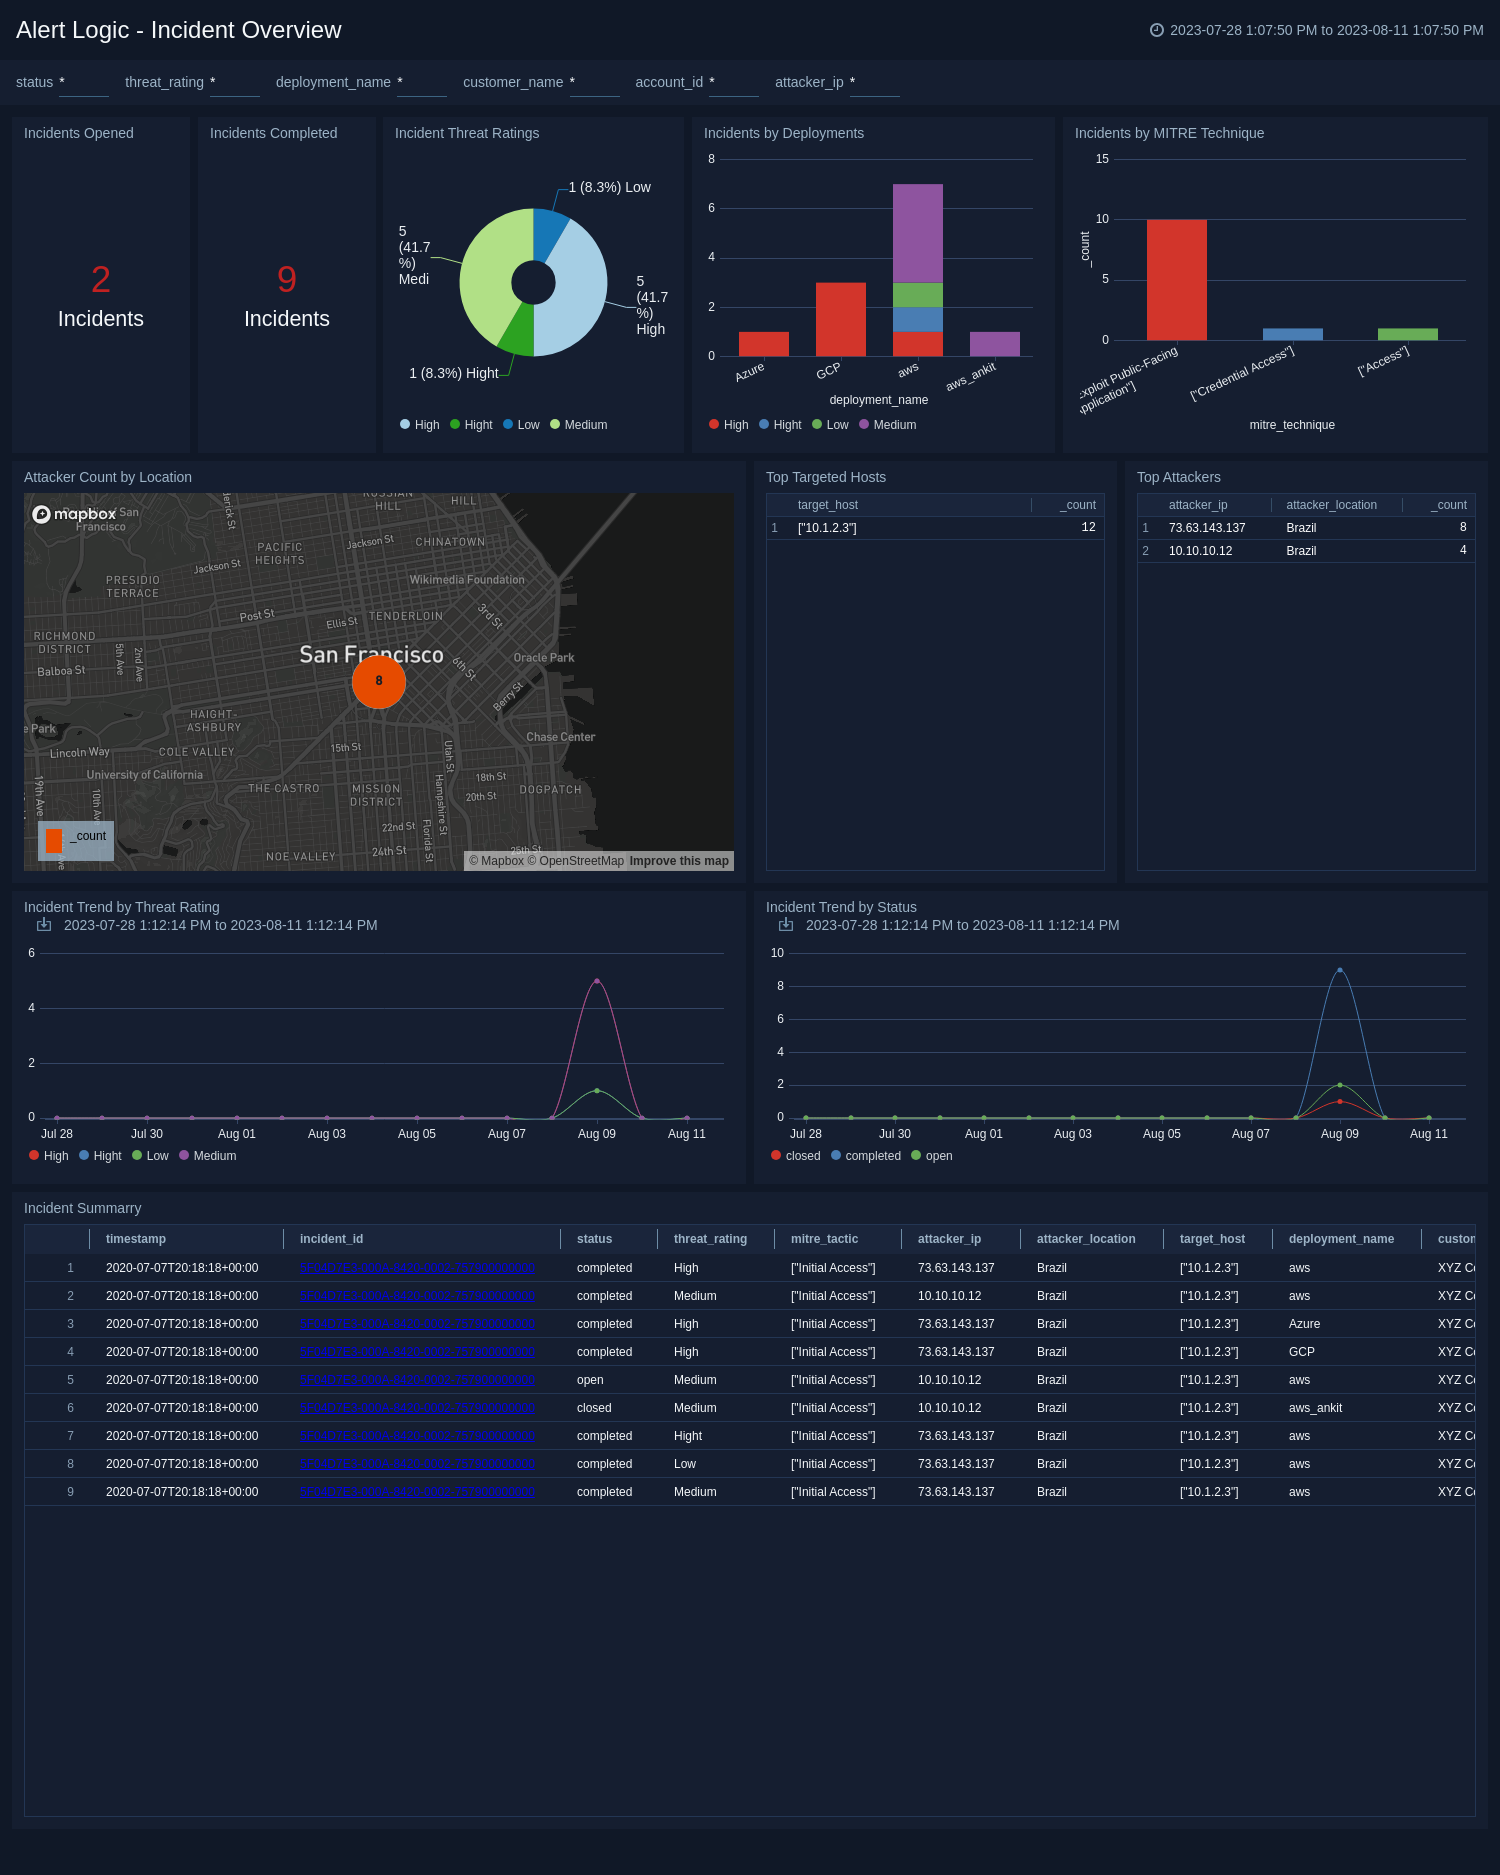1500x1875 pixels.
Task: Click 73.63.143.137 in Top Attackers table
Action: pyautogui.click(x=1207, y=528)
